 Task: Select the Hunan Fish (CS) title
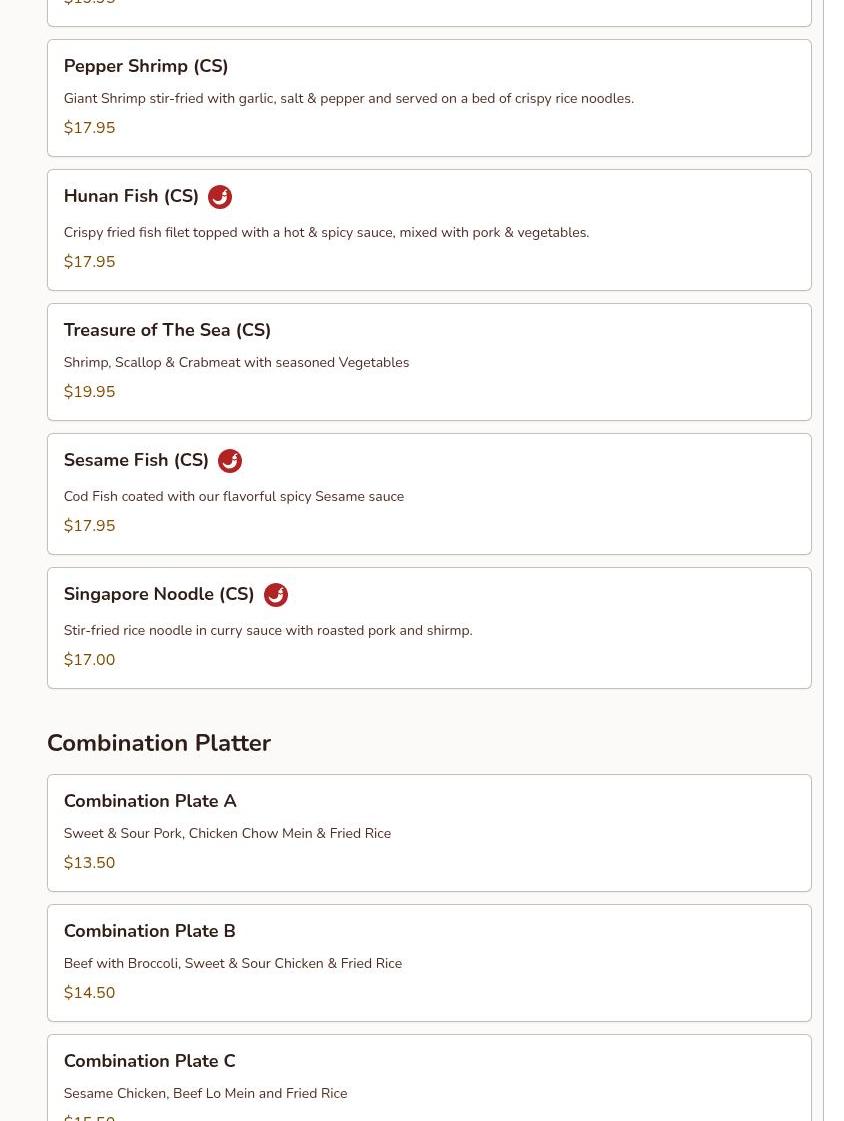click(x=131, y=197)
